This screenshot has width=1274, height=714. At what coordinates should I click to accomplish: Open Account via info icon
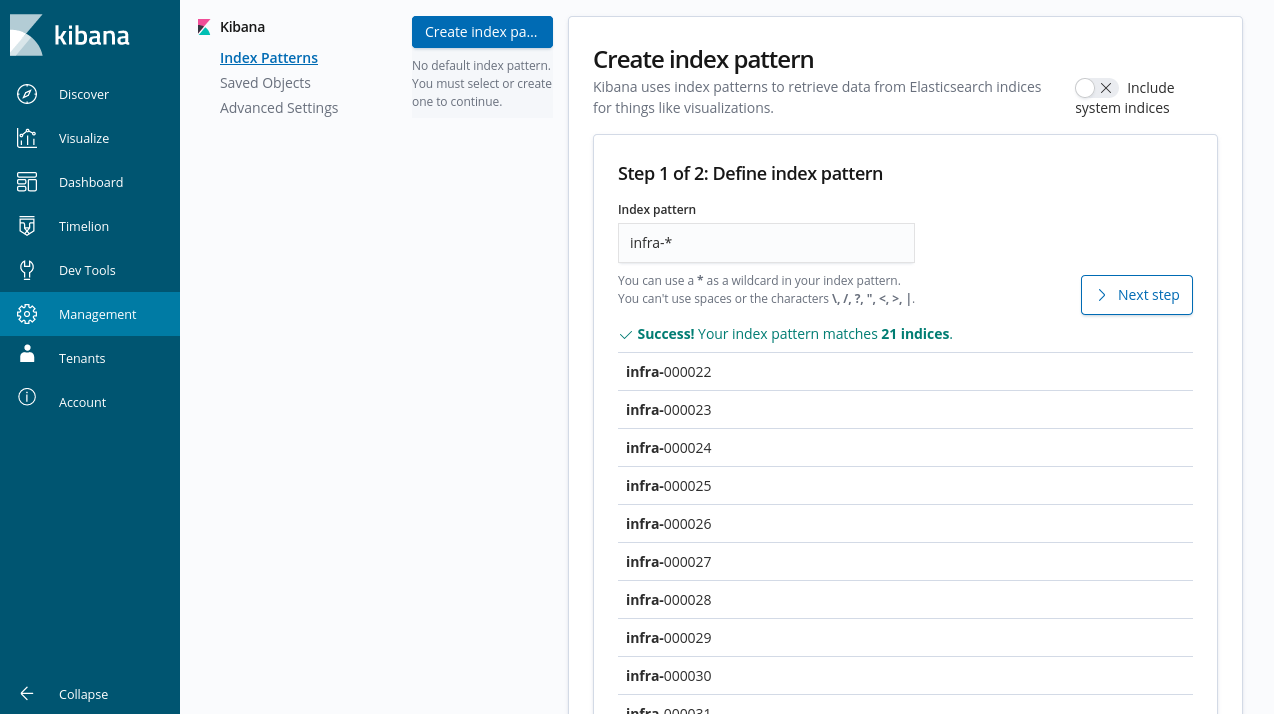point(27,397)
